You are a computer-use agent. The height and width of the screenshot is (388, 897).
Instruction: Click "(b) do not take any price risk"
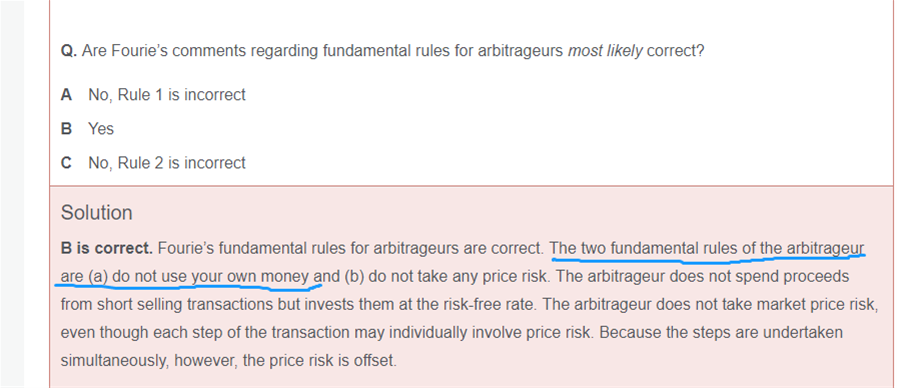point(448,277)
